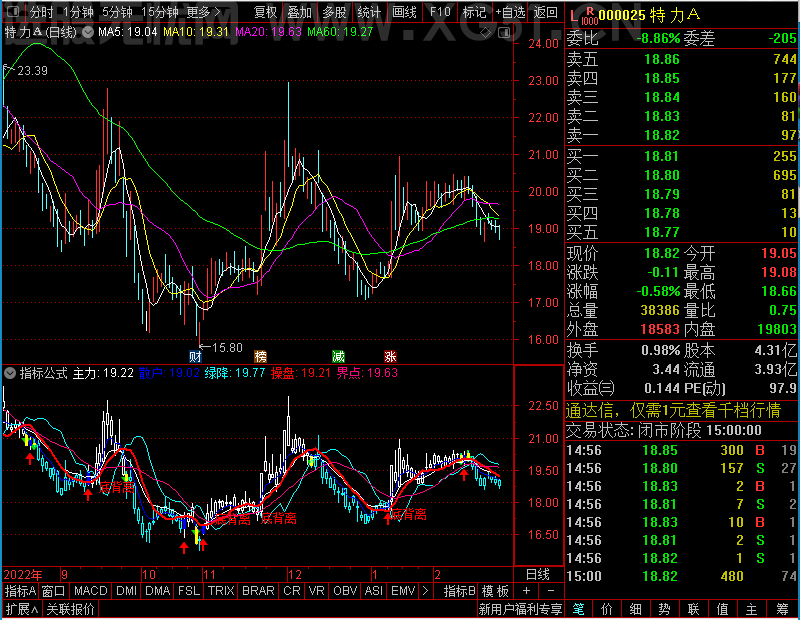
Task: Switch the indicator to DMA
Action: [x=158, y=591]
